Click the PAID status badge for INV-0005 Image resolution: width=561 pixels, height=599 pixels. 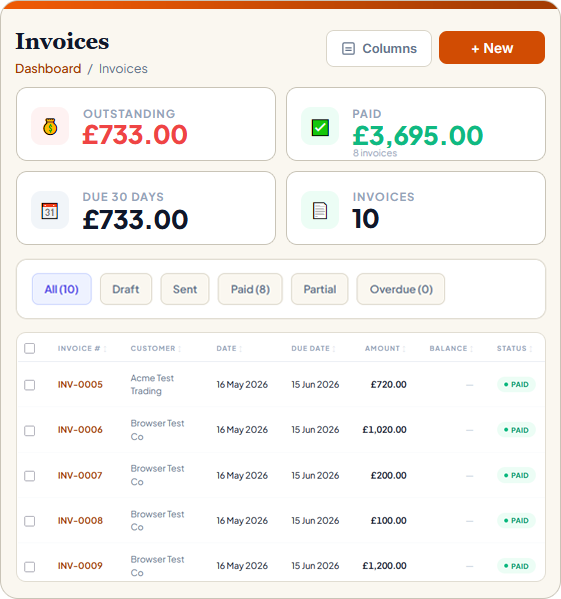point(516,384)
